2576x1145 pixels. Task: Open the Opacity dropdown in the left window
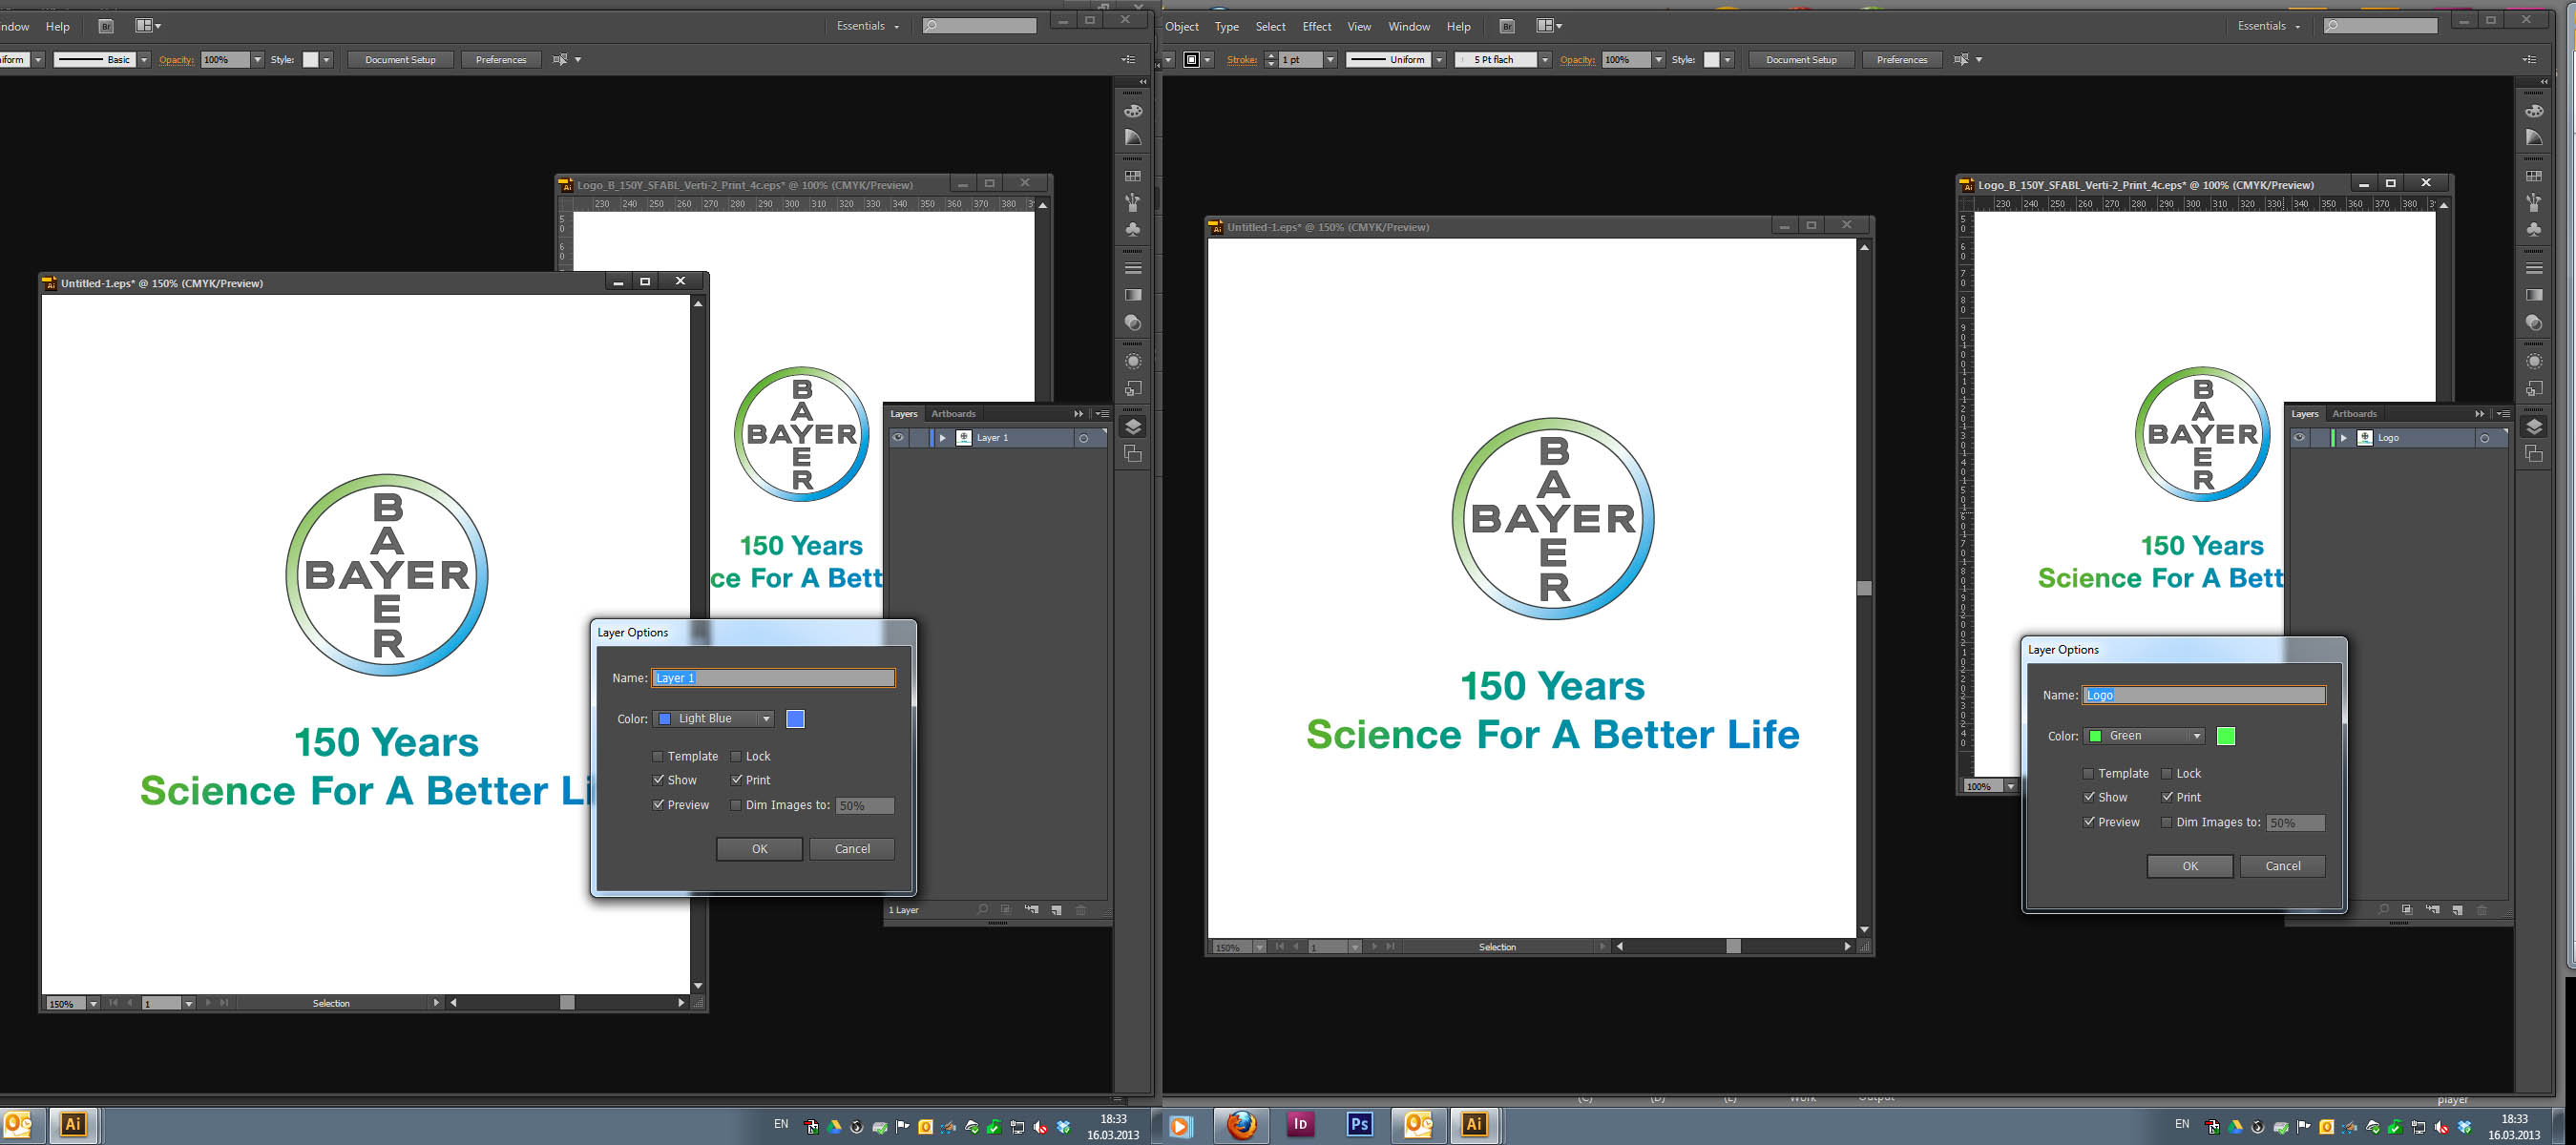(257, 60)
